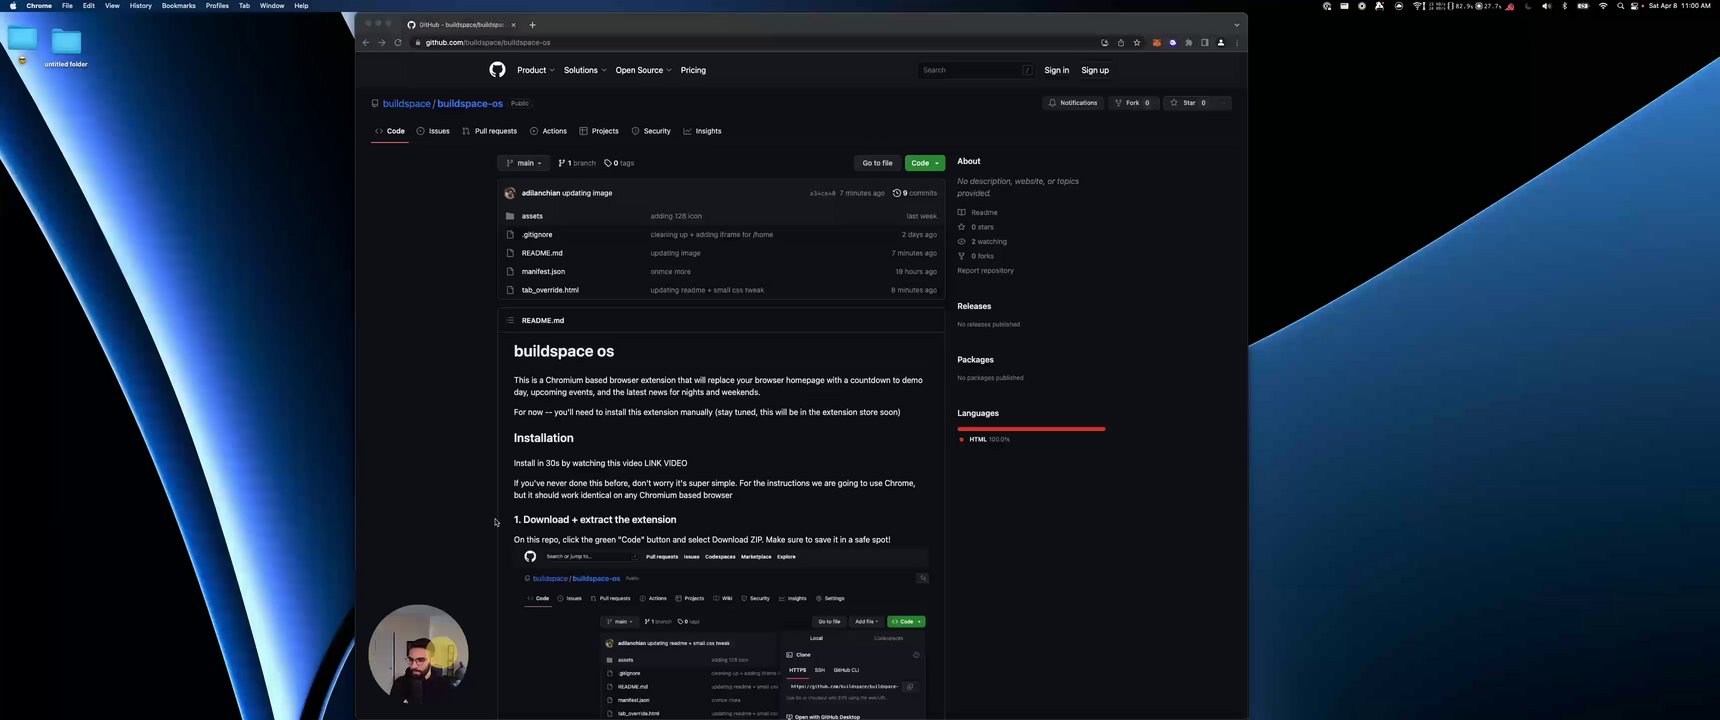Click the assets folder icon
Viewport: 1720px width, 720px height.
click(x=510, y=216)
